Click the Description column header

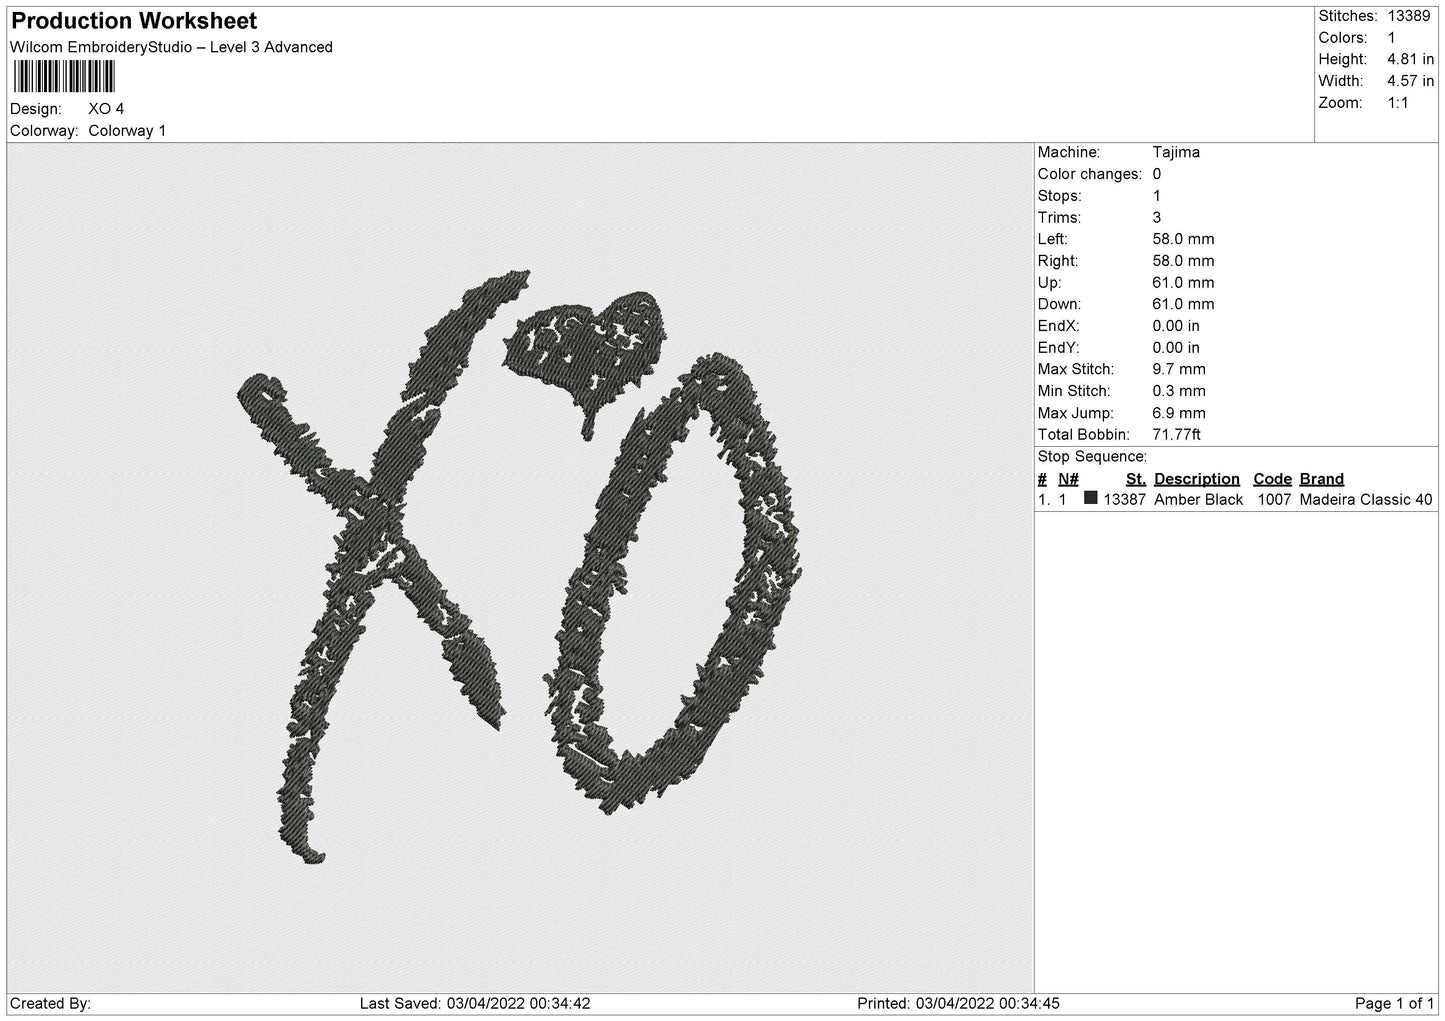click(1196, 479)
